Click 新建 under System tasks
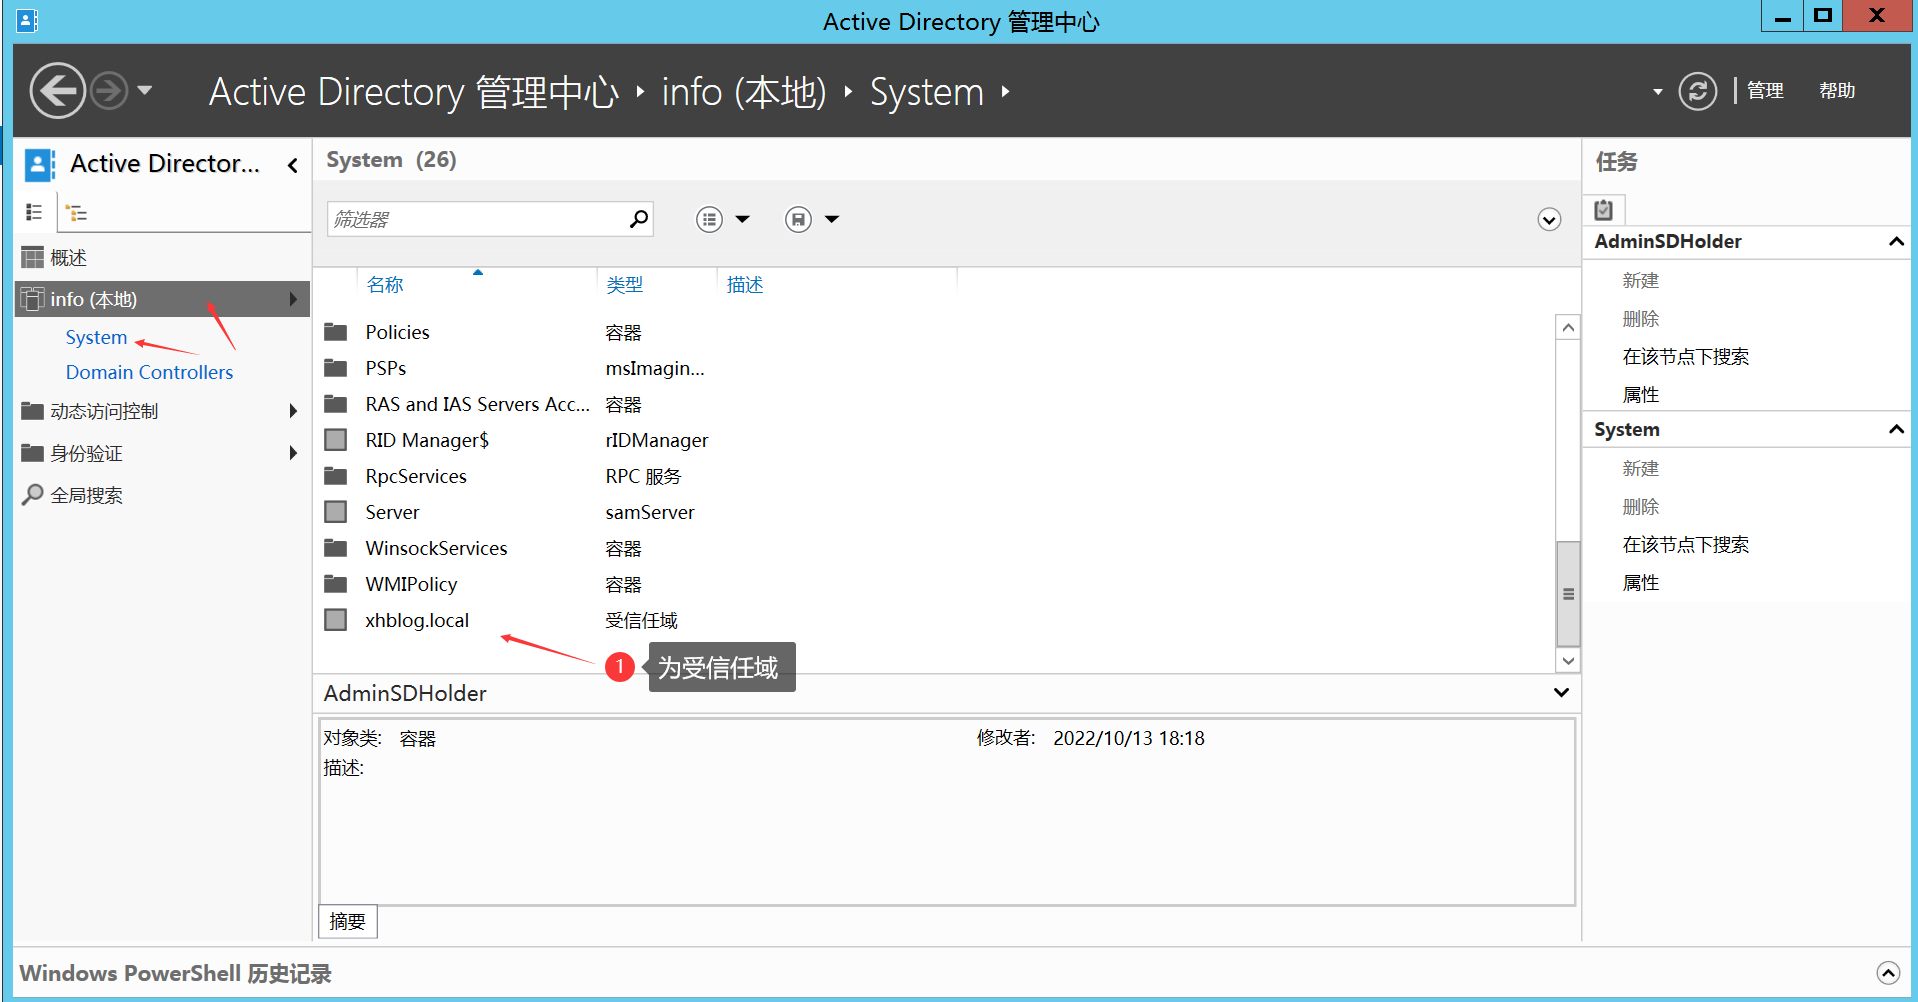The image size is (1918, 1002). point(1641,469)
